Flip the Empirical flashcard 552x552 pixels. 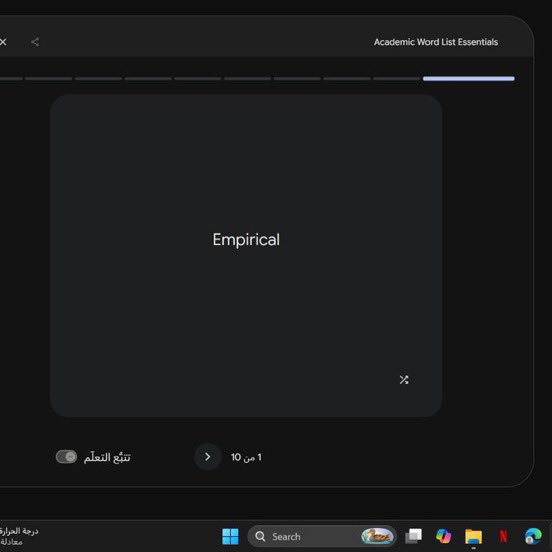click(x=246, y=256)
